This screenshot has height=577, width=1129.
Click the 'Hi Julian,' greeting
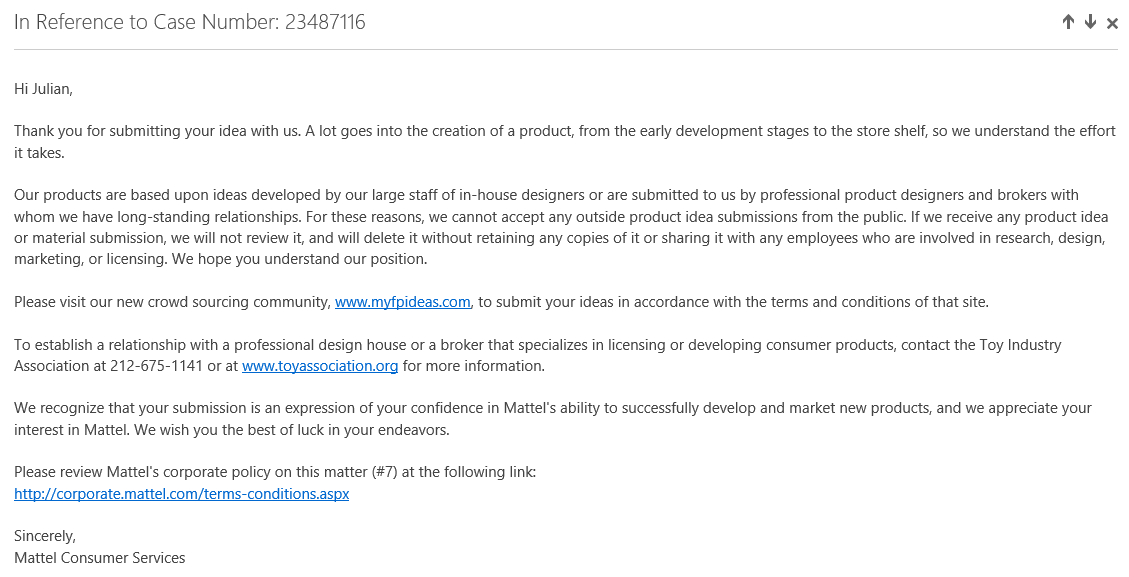click(43, 89)
